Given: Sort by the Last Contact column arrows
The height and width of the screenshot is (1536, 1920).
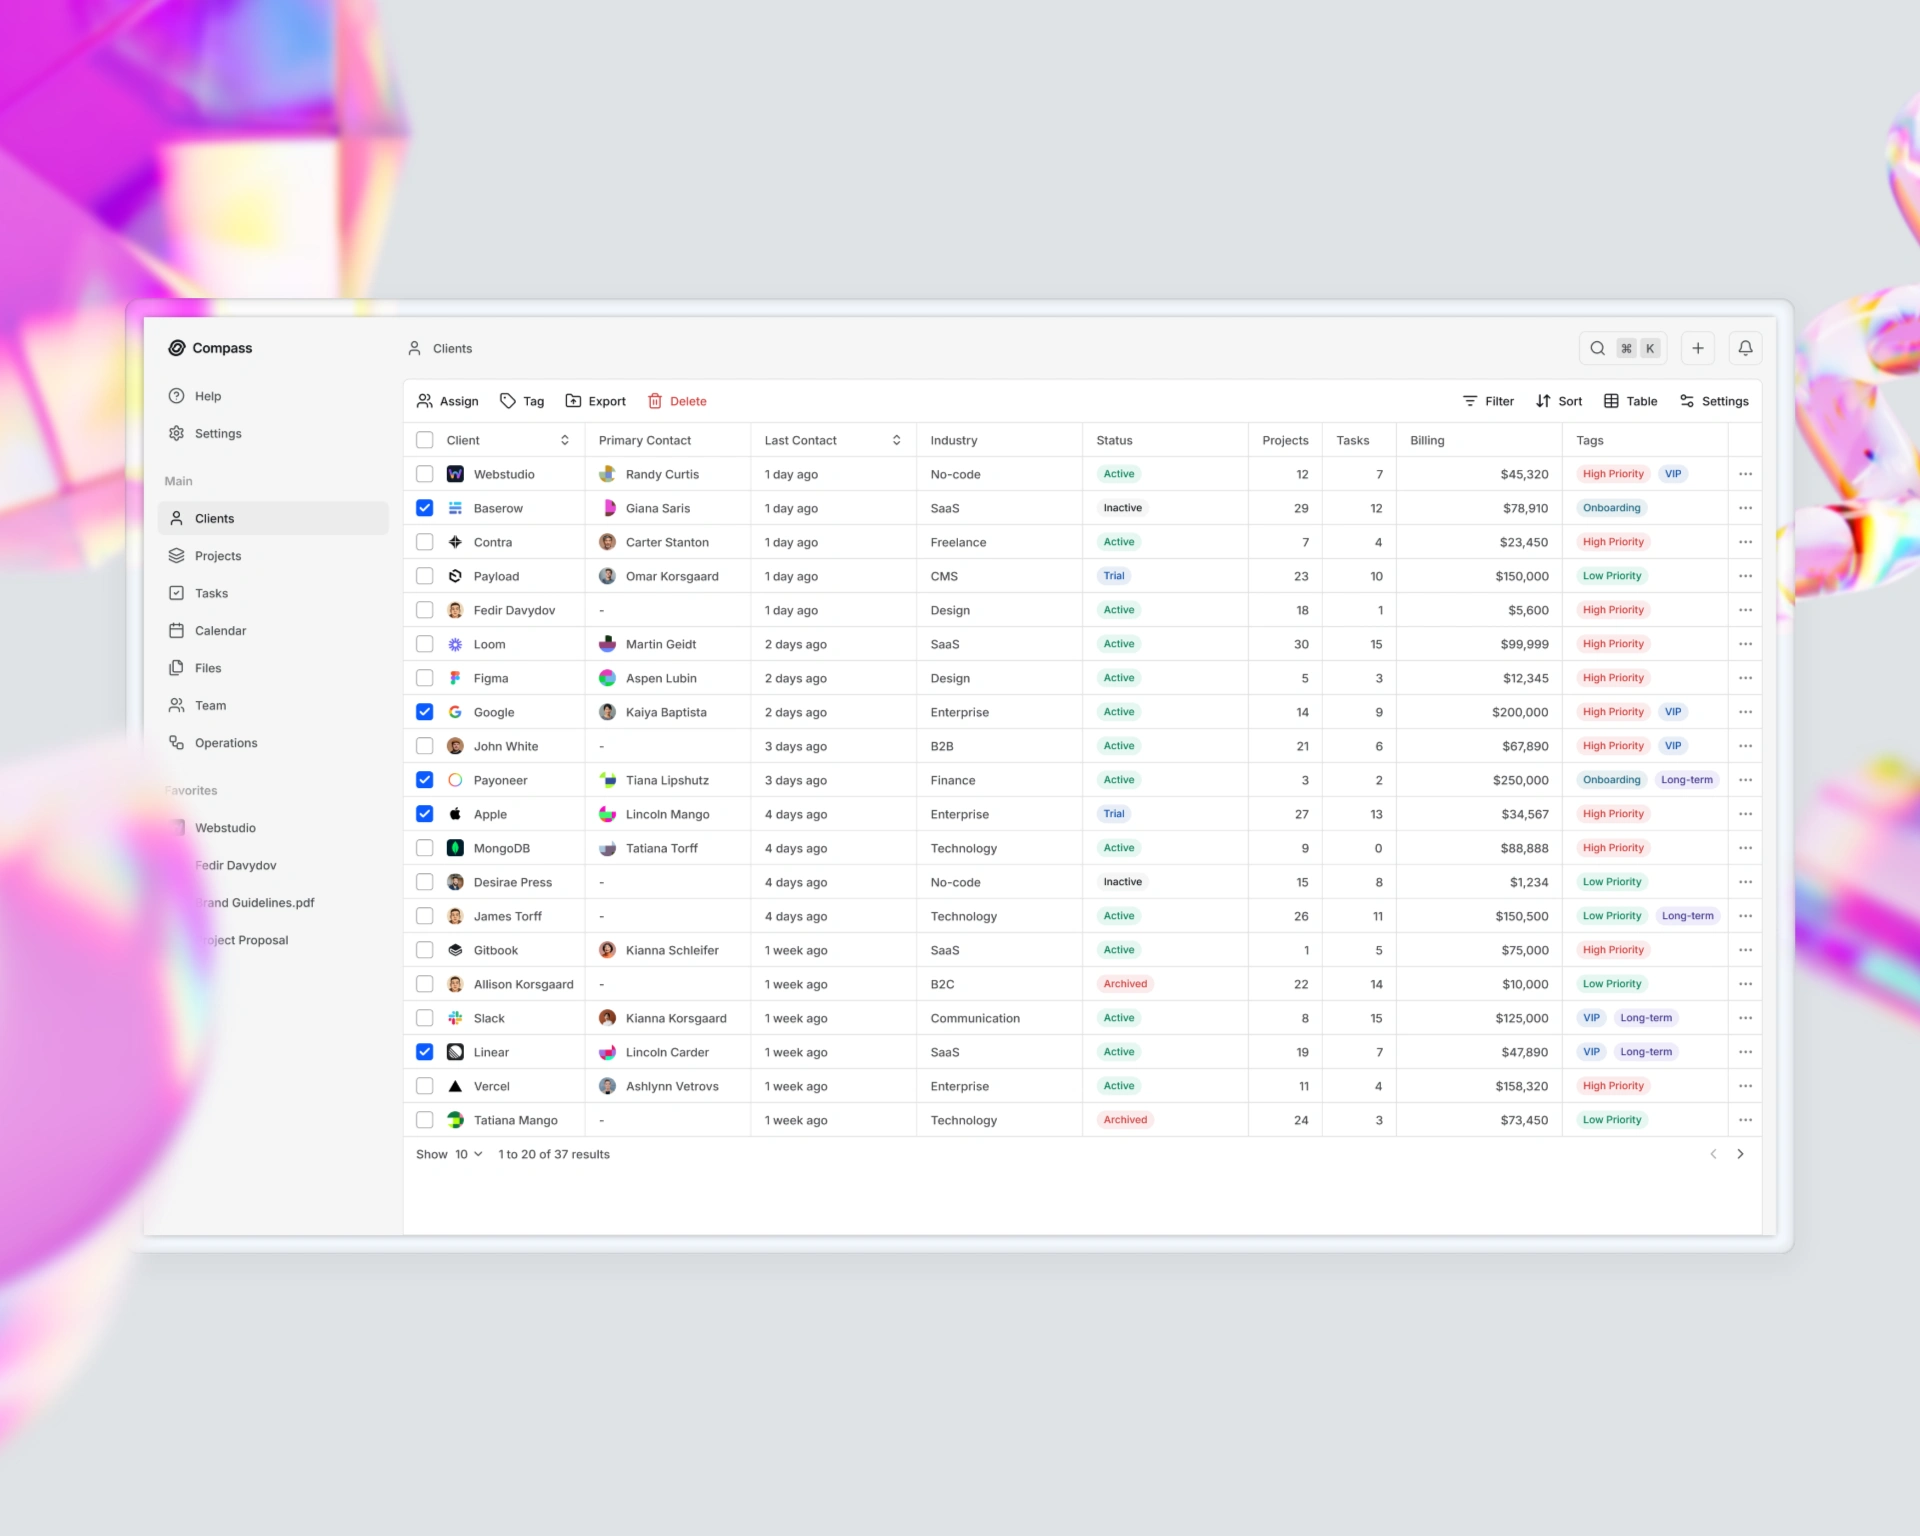Looking at the screenshot, I should point(896,440).
